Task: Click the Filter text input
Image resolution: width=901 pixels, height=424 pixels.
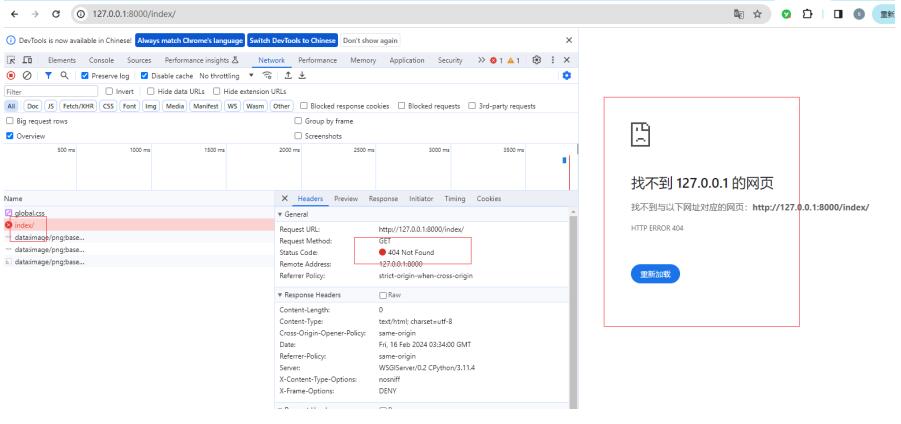Action: pos(51,91)
